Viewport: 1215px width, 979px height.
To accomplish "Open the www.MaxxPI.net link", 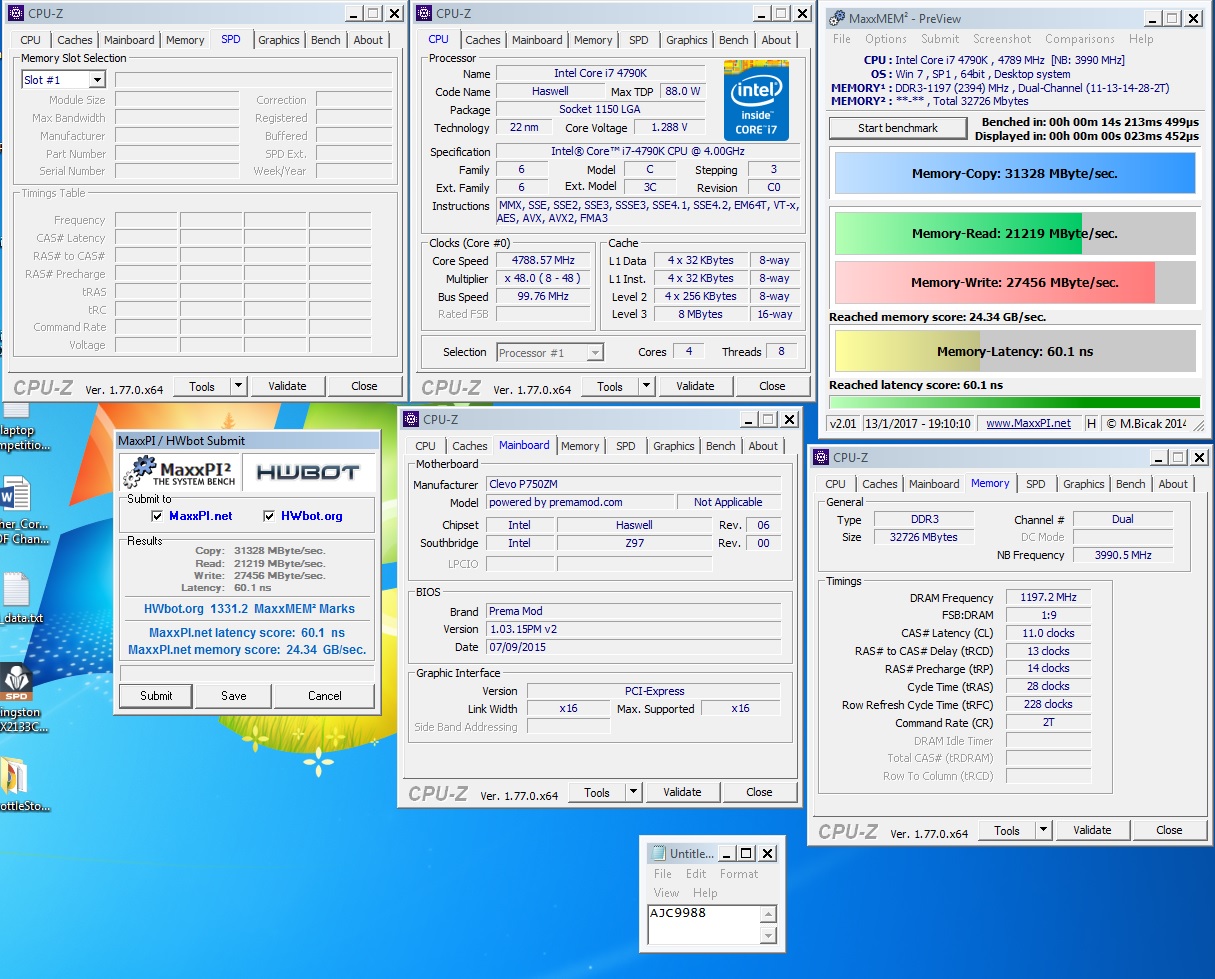I will pos(1028,424).
